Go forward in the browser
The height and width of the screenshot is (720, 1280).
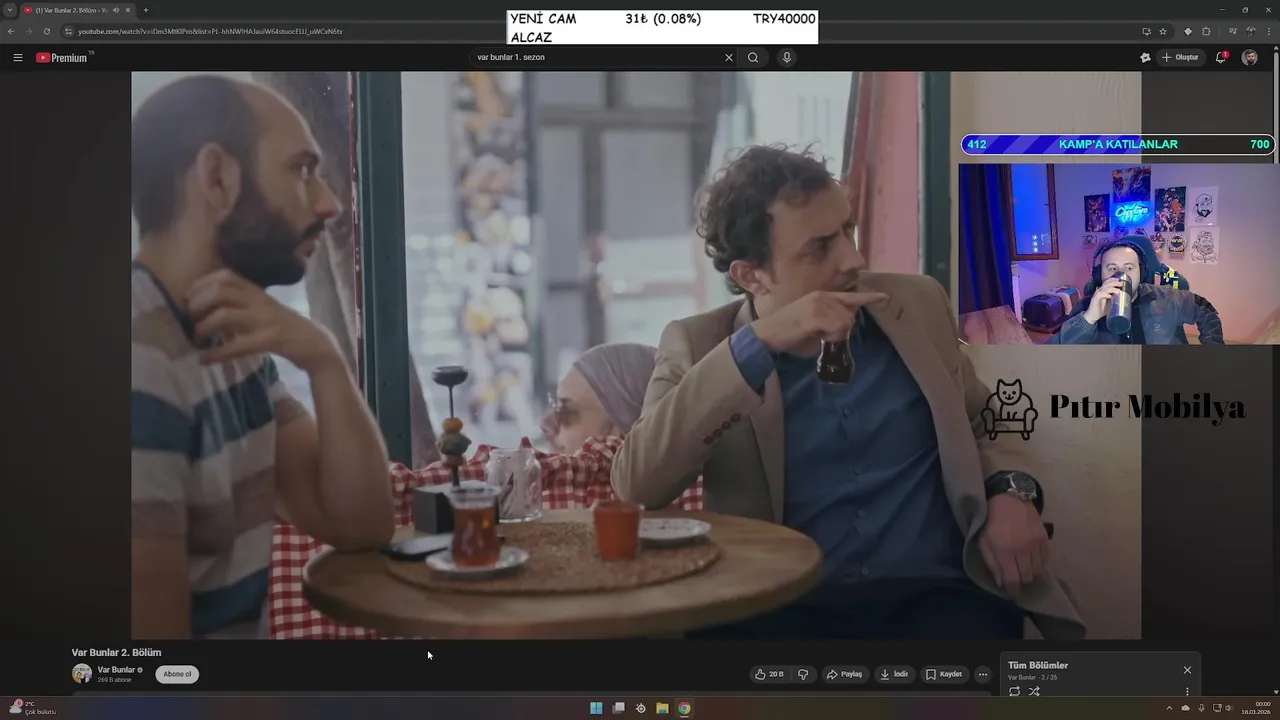coord(28,31)
